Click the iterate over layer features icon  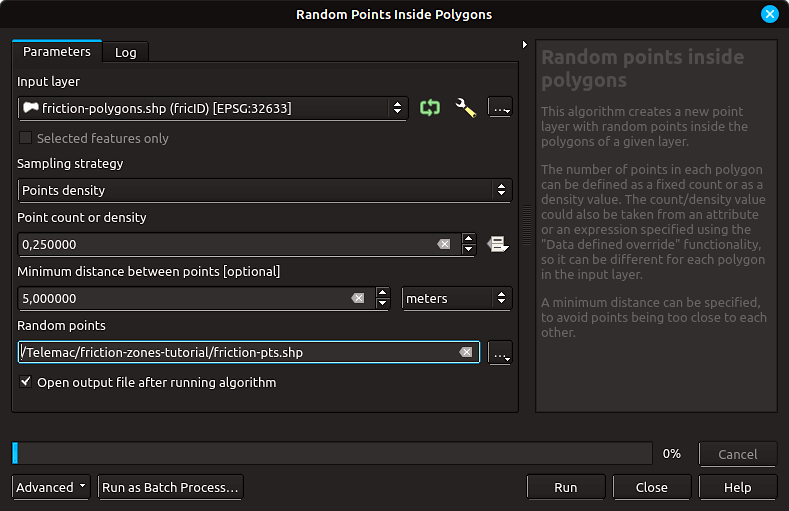430,108
